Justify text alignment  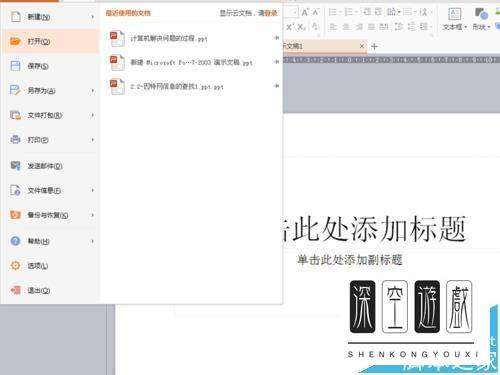(x=371, y=27)
